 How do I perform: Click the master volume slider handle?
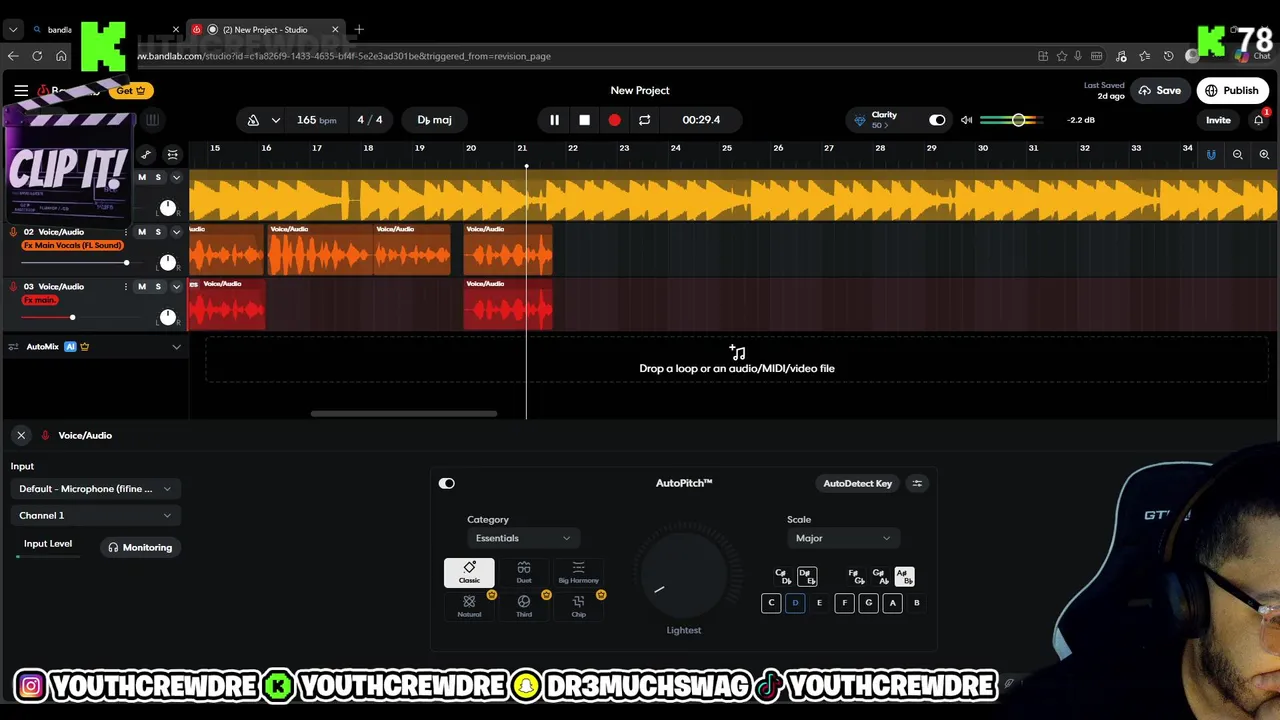pos(1018,120)
